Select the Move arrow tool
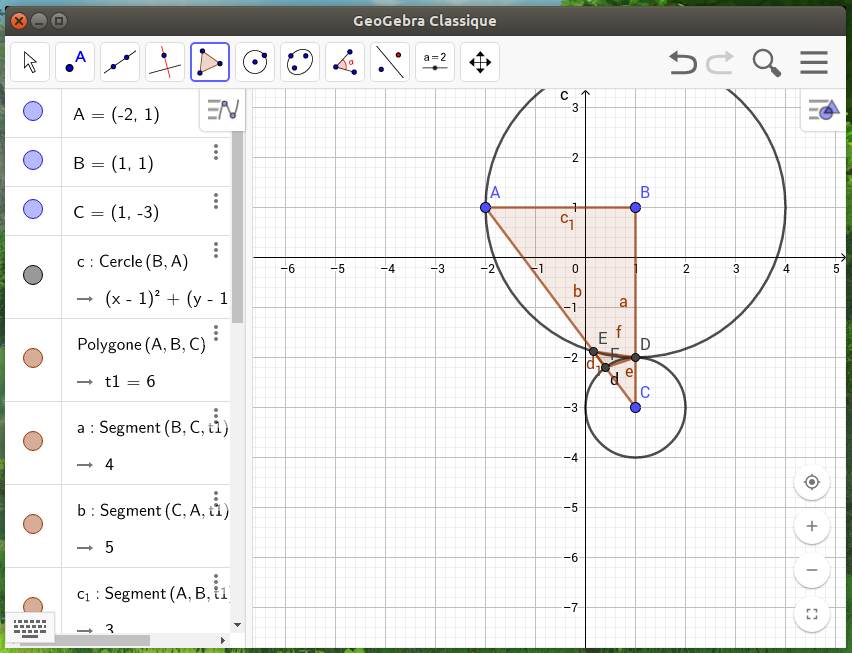The width and height of the screenshot is (852, 653). [30, 62]
